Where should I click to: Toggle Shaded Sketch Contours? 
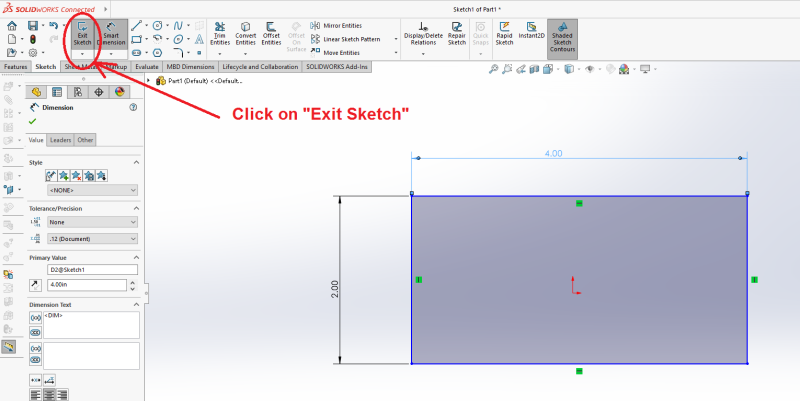562,37
